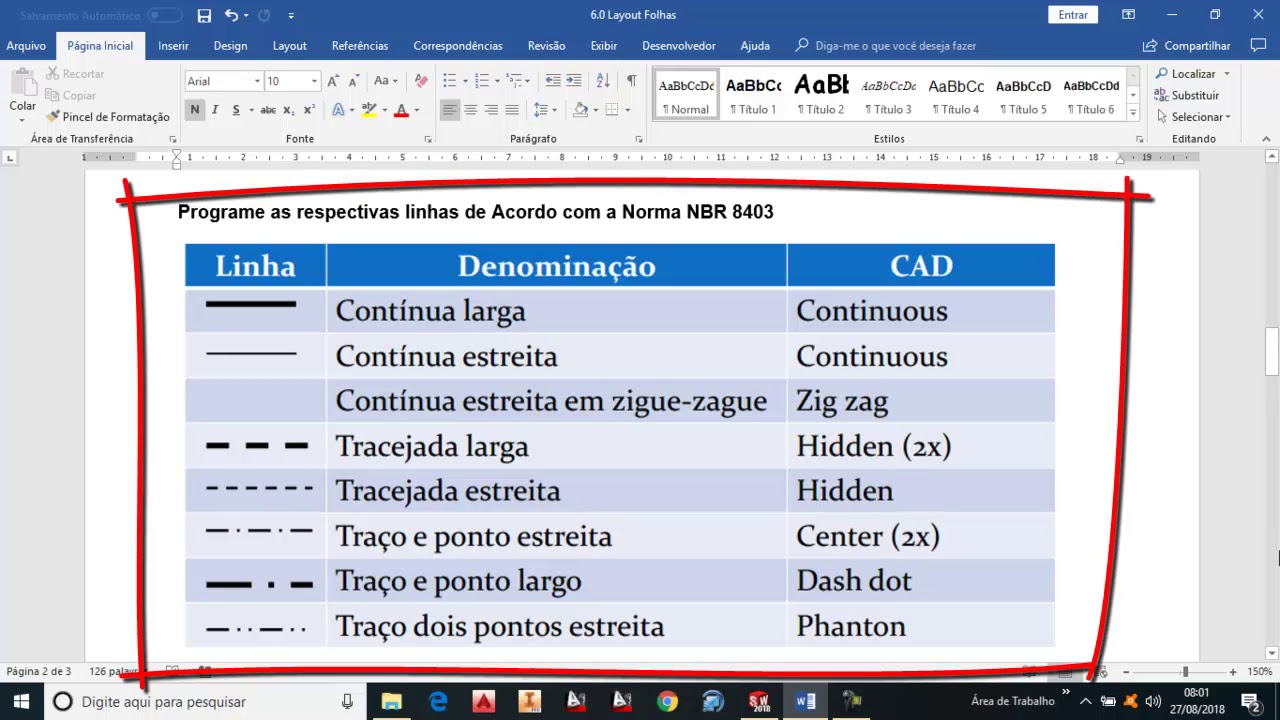Apply the Título 2 style
Viewport: 1280px width, 720px height.
821,95
